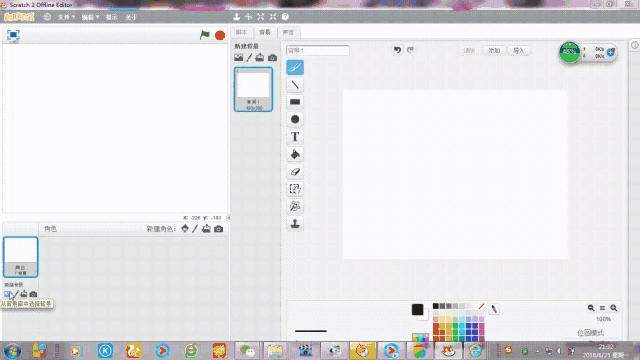Click the red stop button
Screen dimensions: 640x360
point(220,35)
